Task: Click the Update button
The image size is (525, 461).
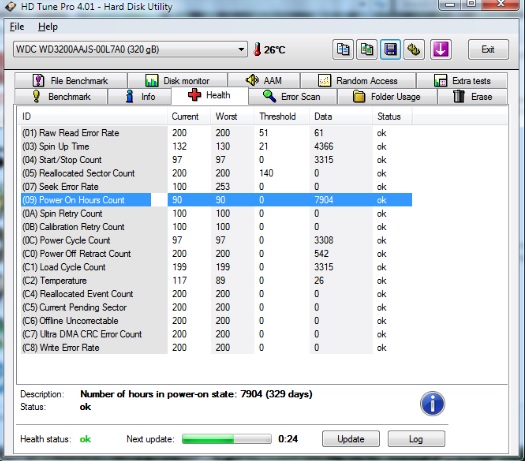Action: [351, 439]
